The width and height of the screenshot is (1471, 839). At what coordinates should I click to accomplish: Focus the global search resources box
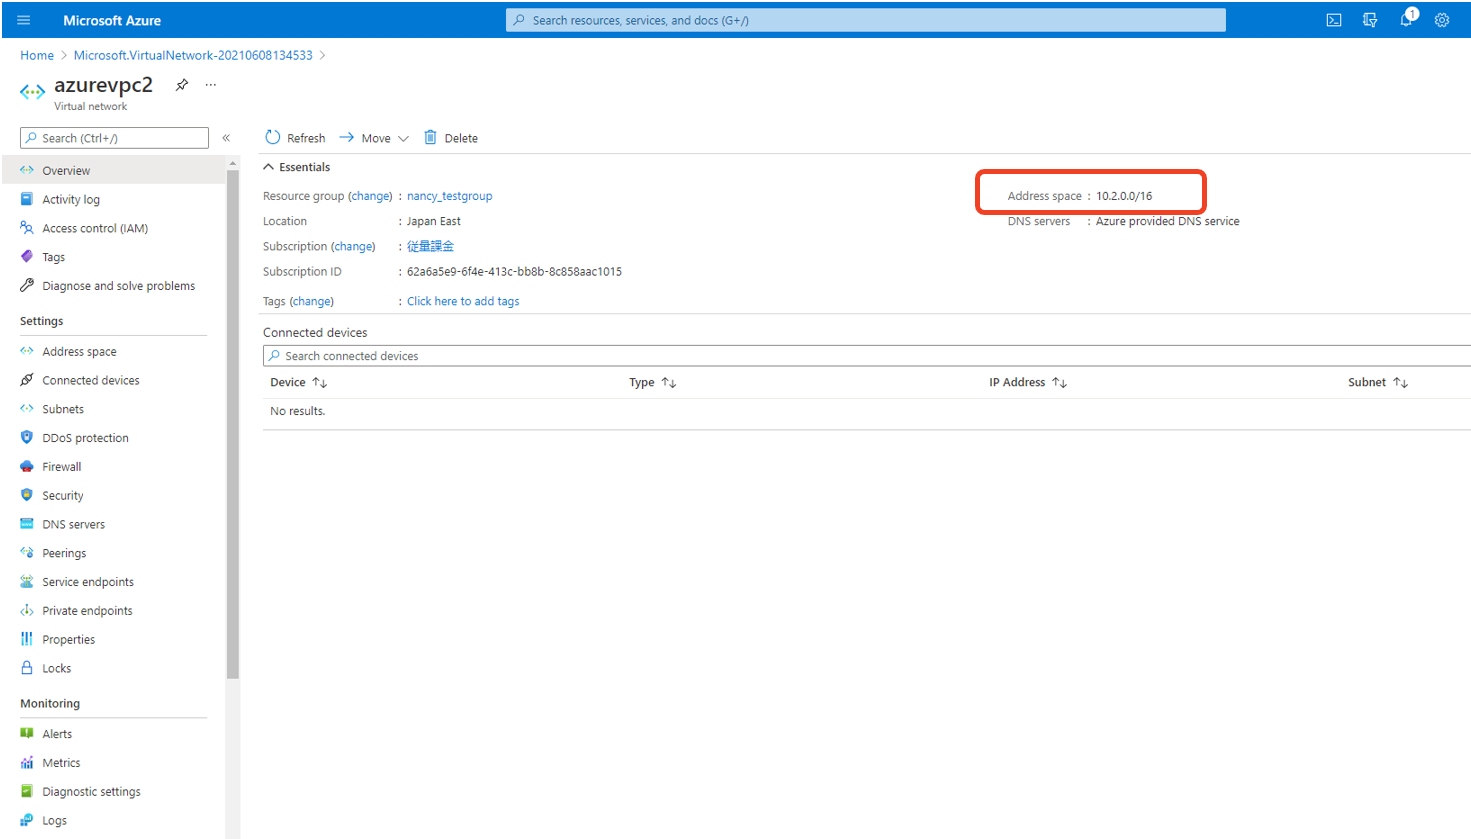866,20
